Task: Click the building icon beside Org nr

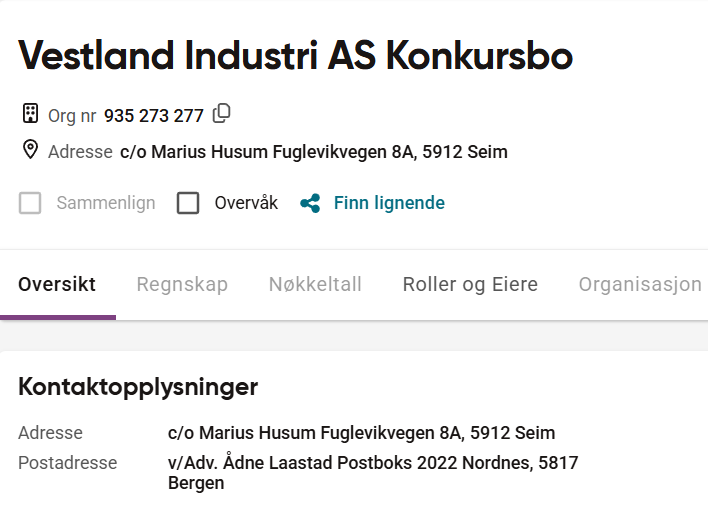Action: tap(30, 114)
